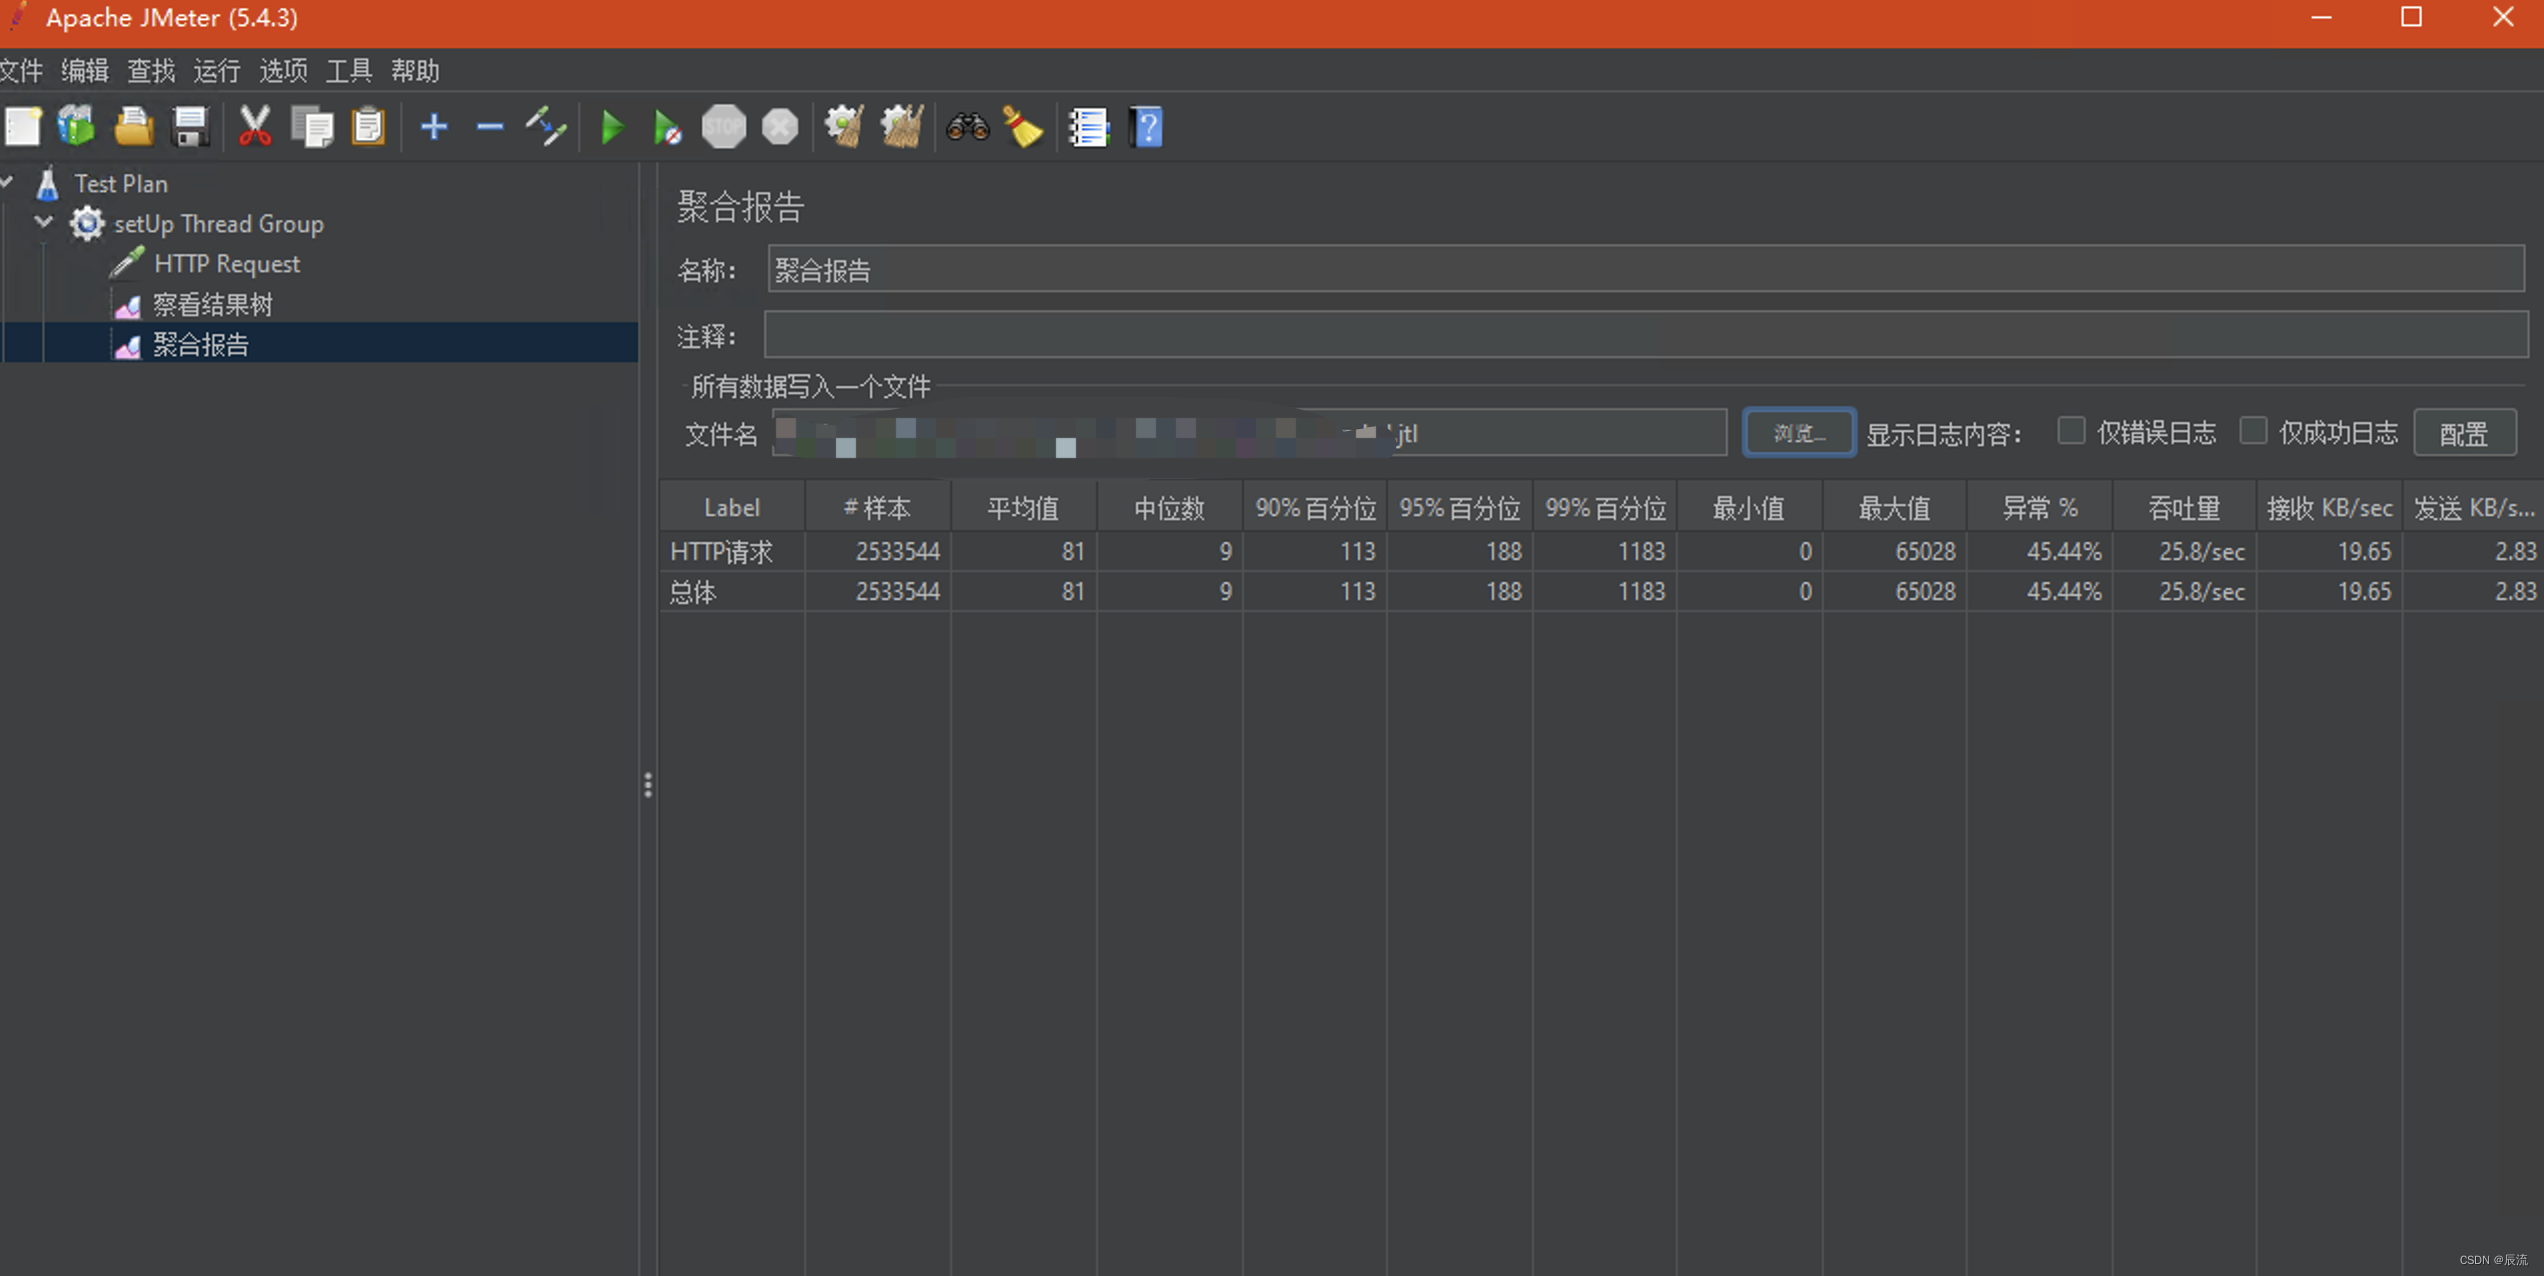Sort by 最大值 column header
The width and height of the screenshot is (2544, 1276).
coord(1895,508)
